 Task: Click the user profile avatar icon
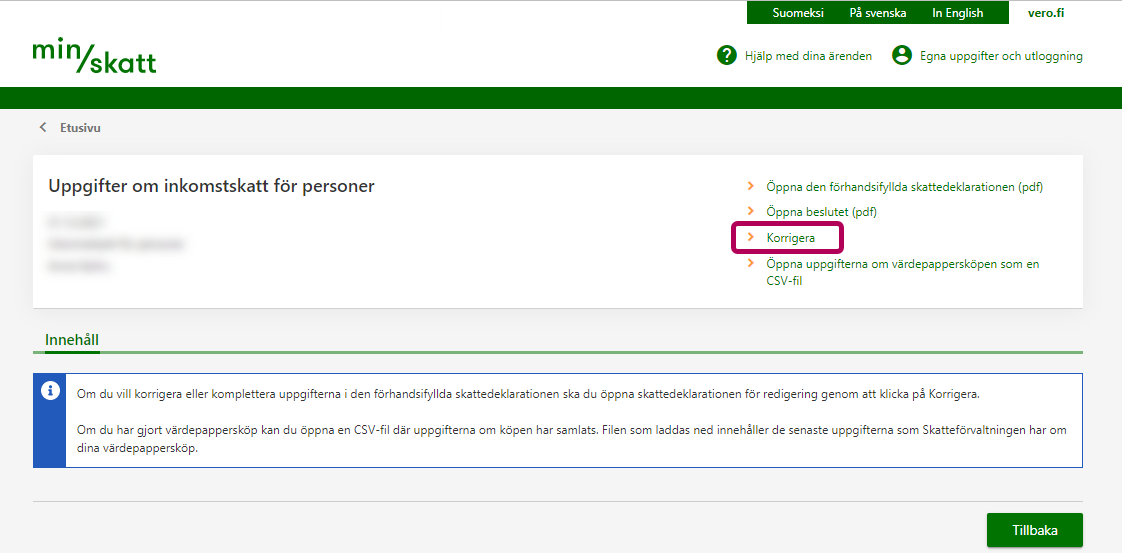(x=903, y=56)
